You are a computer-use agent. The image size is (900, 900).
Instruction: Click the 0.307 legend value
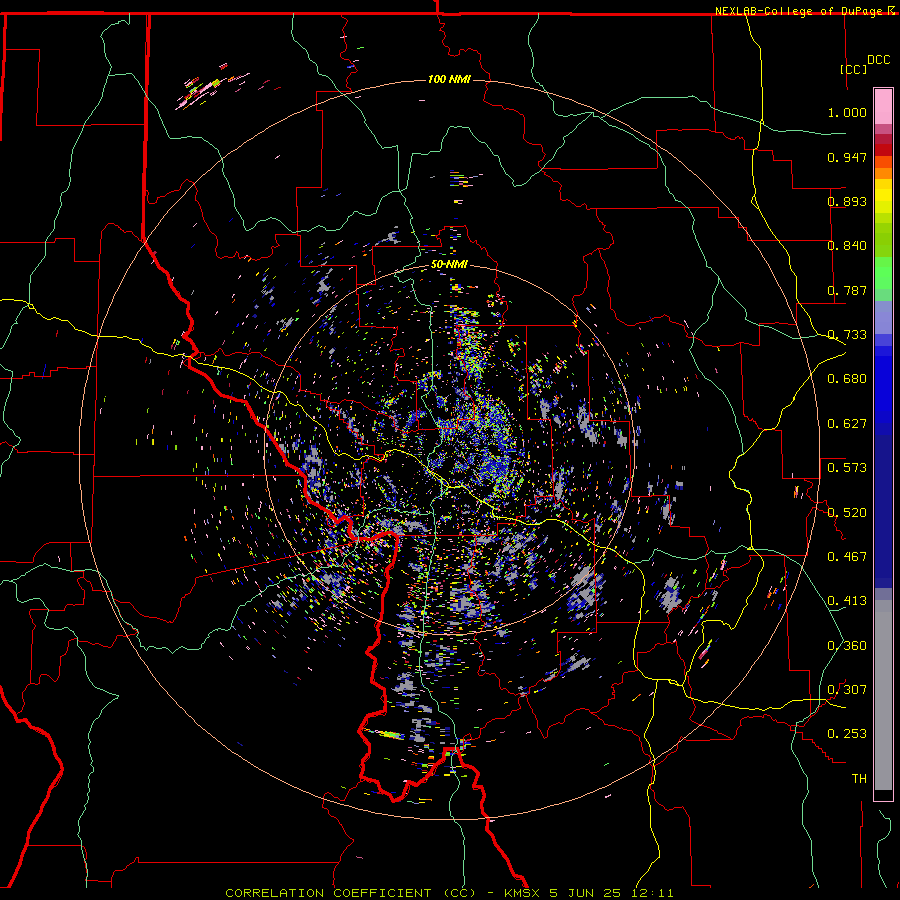tap(847, 690)
